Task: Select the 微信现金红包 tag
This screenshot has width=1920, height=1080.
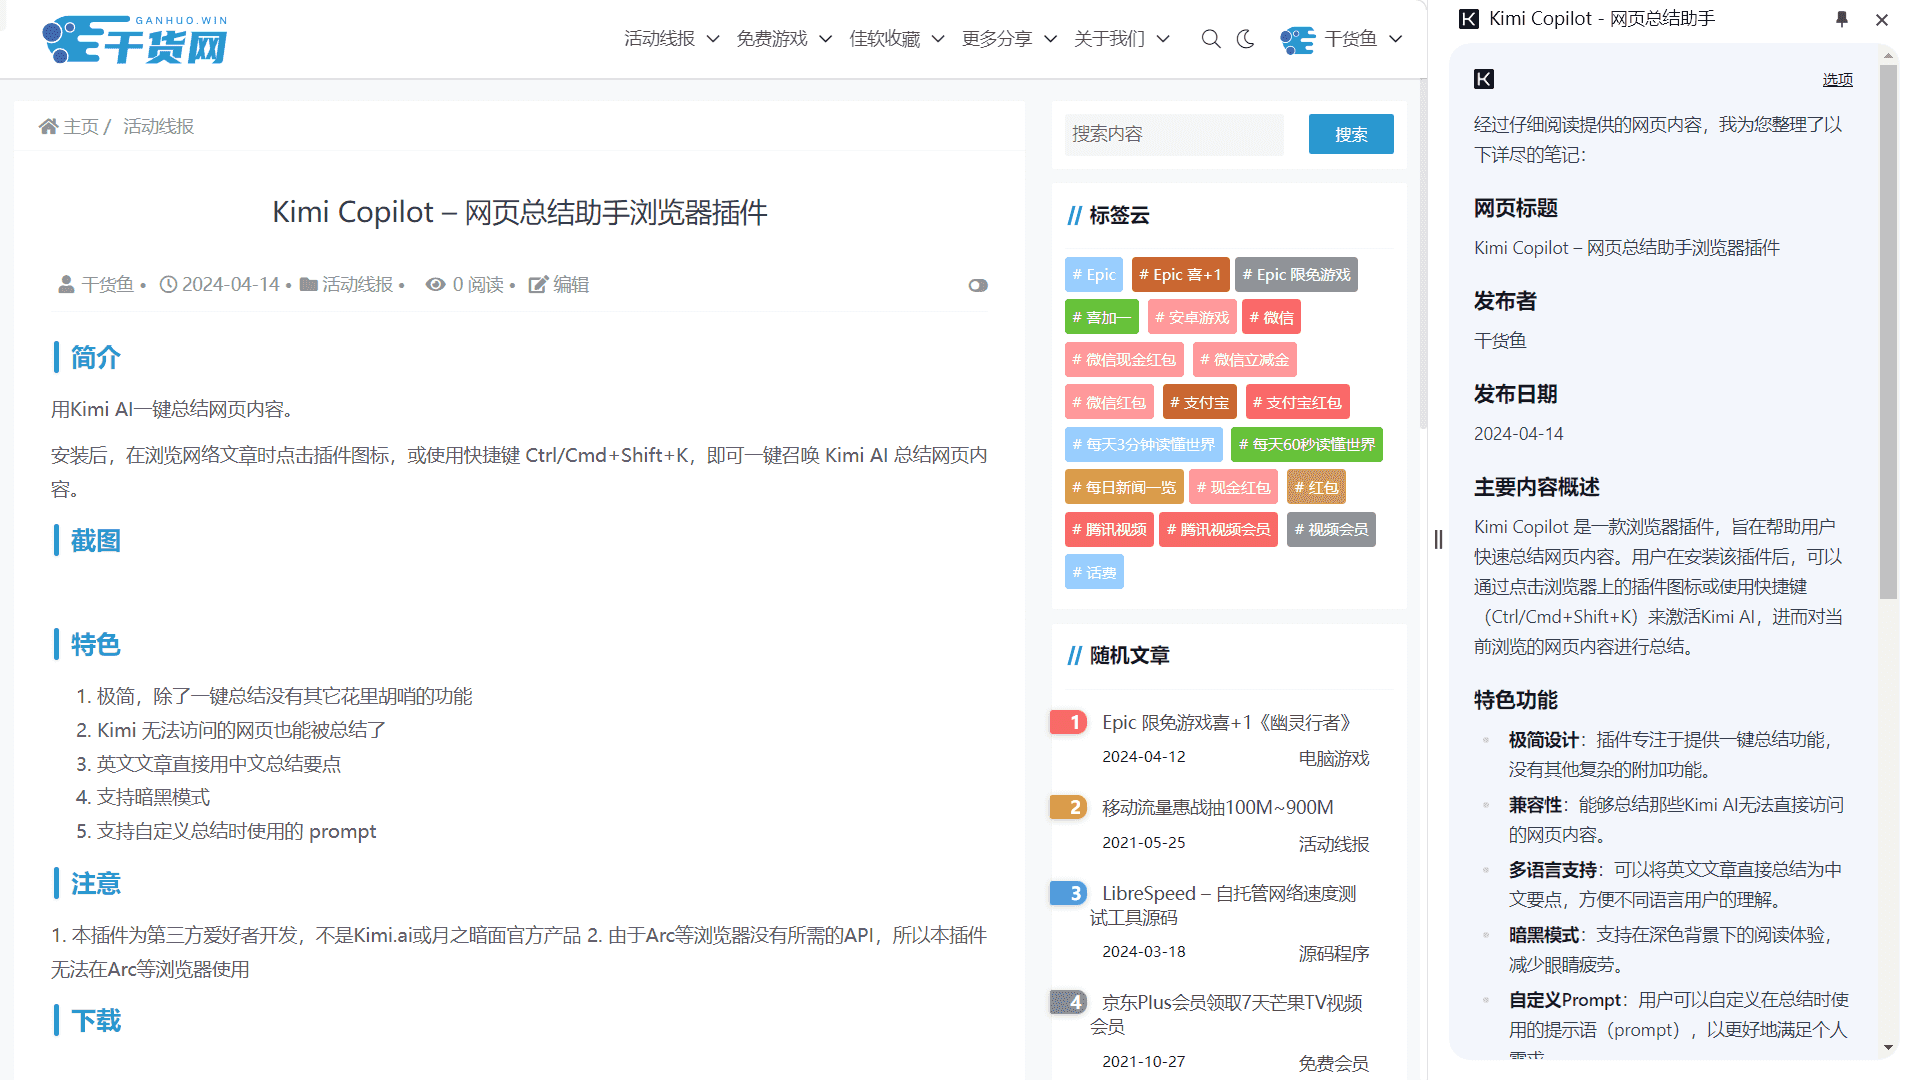Action: point(1124,360)
